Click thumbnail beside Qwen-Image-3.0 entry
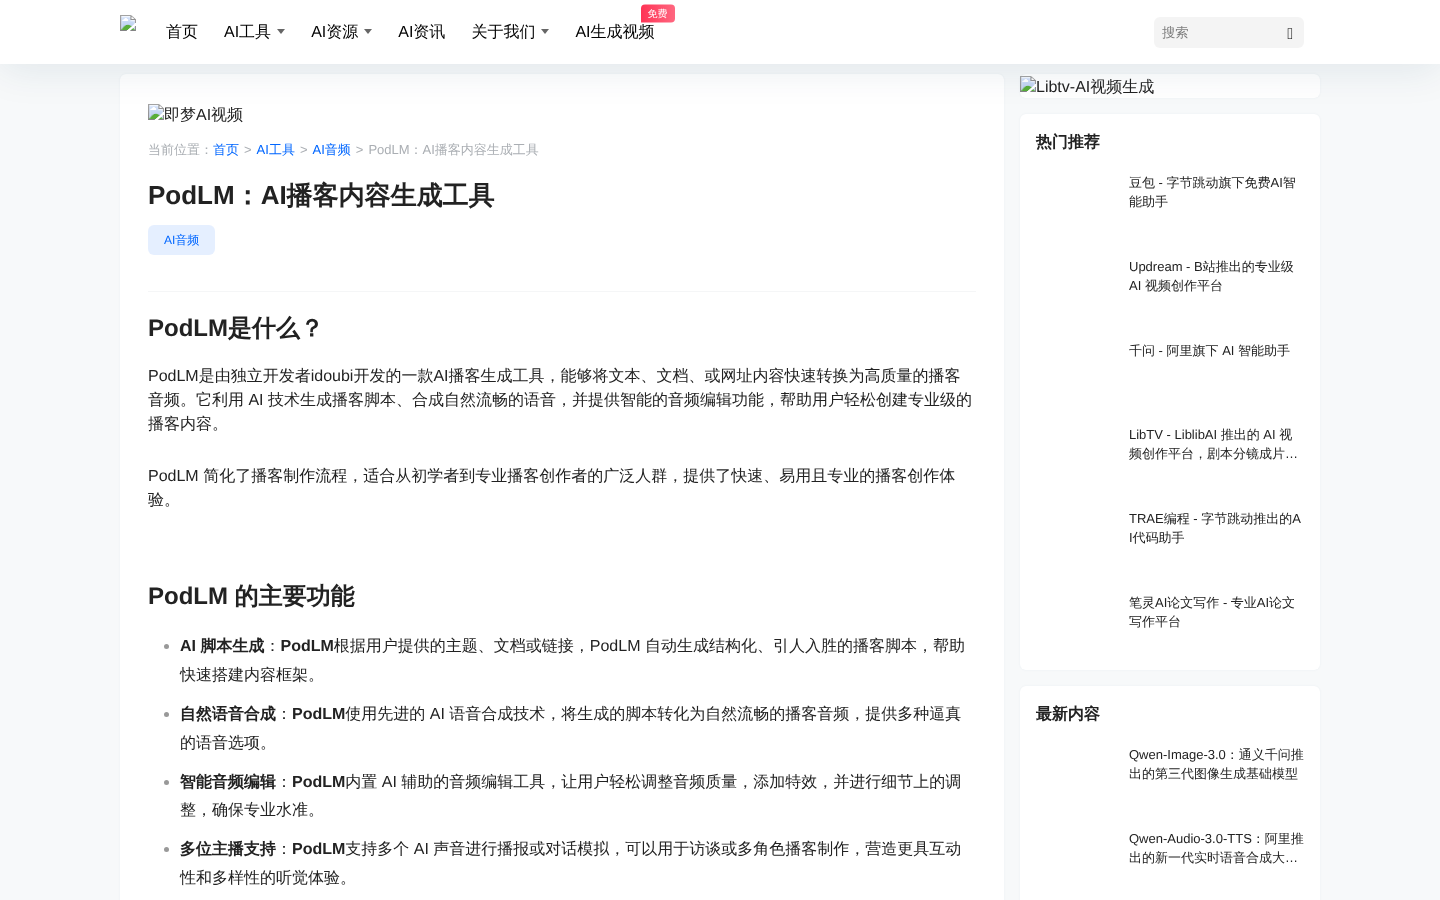Screen dimensions: 1440x900 click(1076, 774)
